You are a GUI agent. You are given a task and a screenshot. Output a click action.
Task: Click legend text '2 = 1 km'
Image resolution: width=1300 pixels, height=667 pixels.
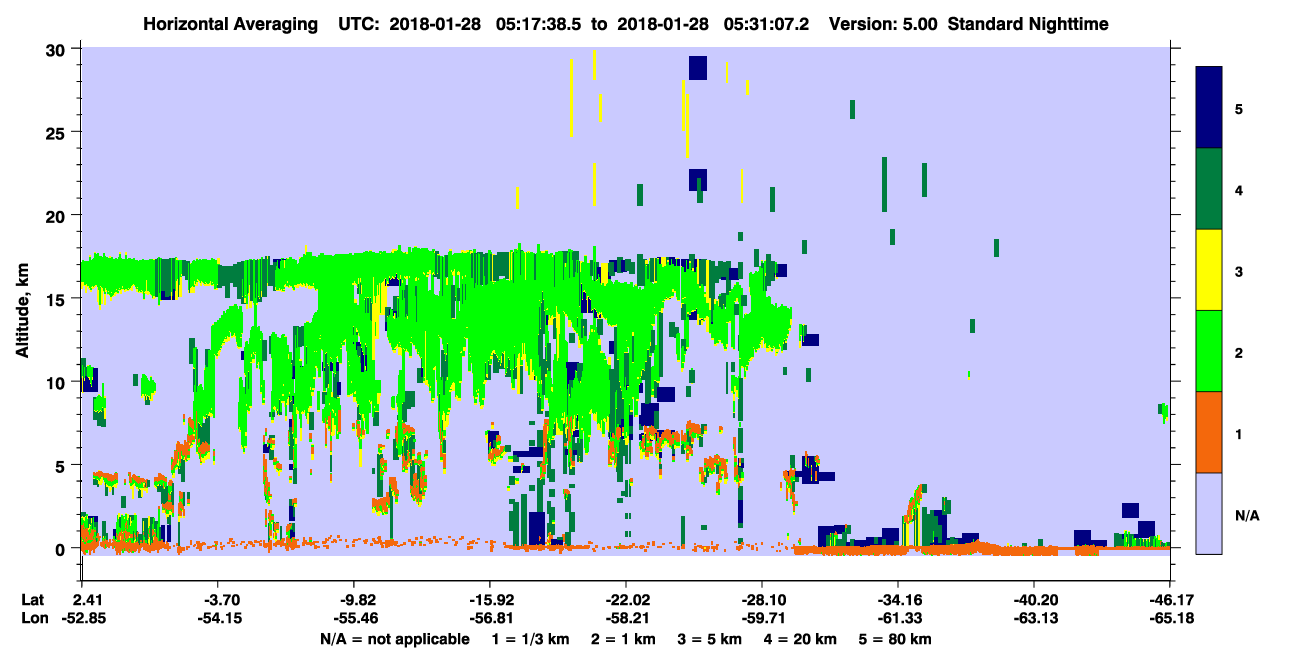pos(624,639)
